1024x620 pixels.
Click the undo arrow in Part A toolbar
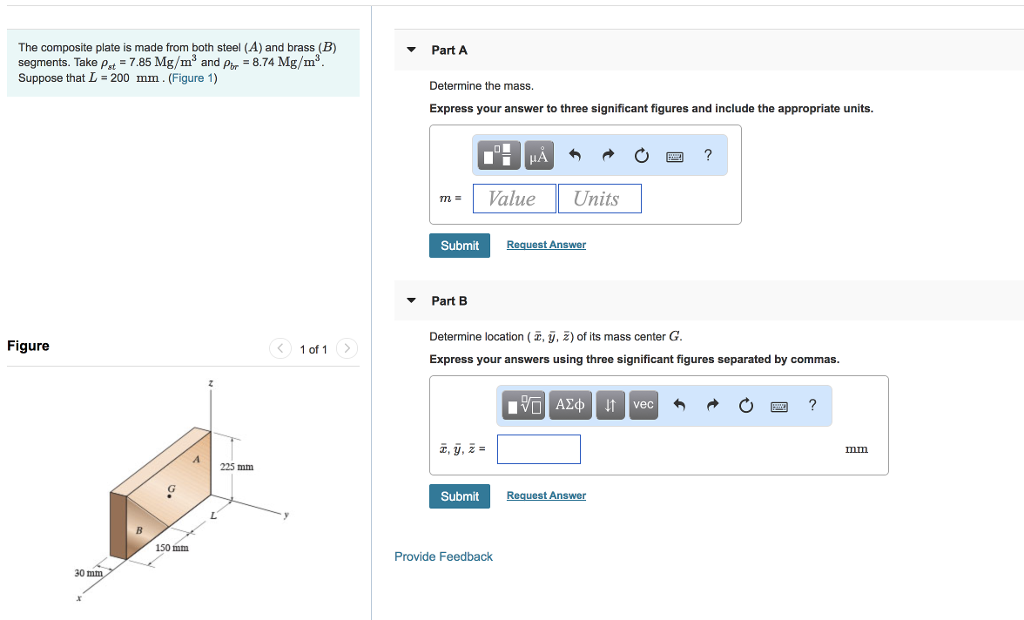pos(575,154)
